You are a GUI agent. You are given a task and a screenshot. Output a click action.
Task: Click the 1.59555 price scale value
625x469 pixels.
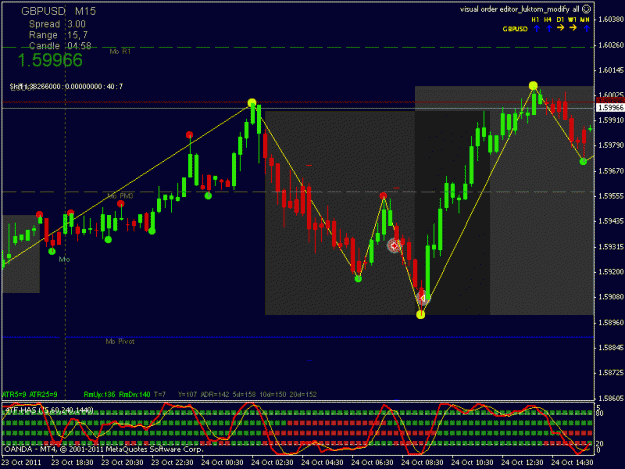point(611,196)
